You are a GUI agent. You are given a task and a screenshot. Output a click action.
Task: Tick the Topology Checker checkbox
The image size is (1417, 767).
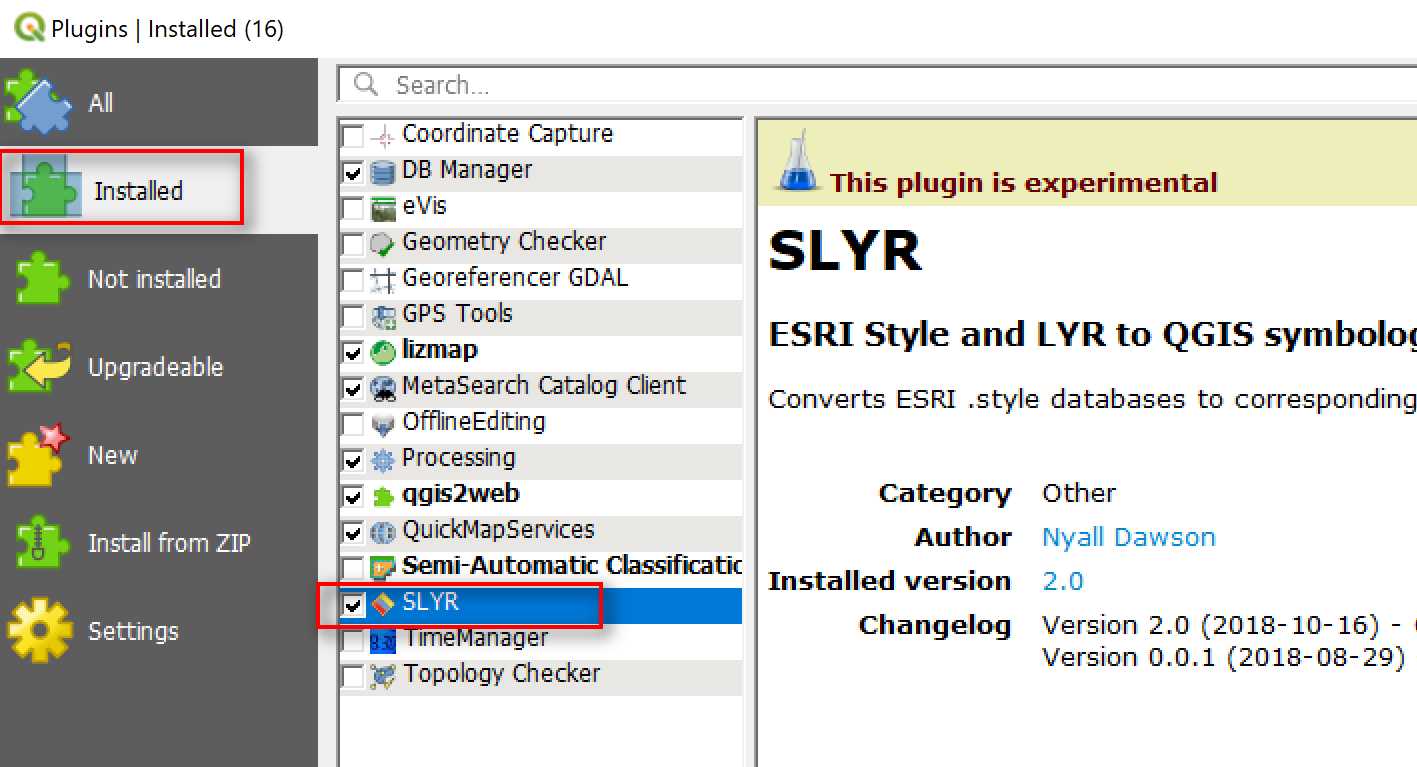(353, 676)
